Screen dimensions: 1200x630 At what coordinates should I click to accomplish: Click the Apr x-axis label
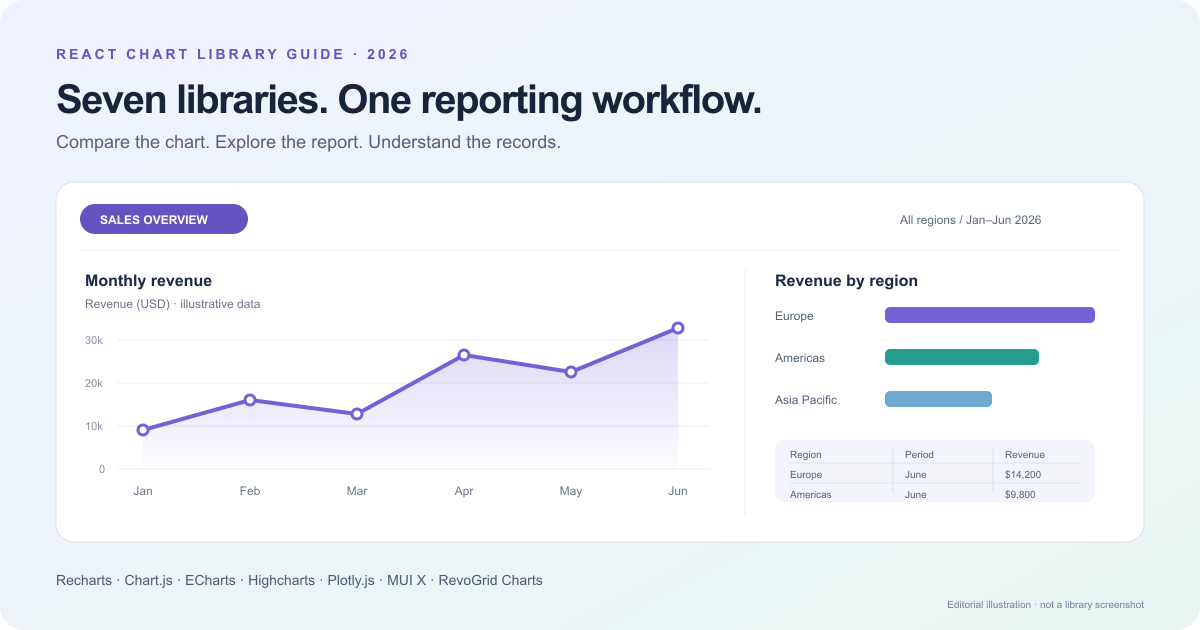tap(464, 491)
